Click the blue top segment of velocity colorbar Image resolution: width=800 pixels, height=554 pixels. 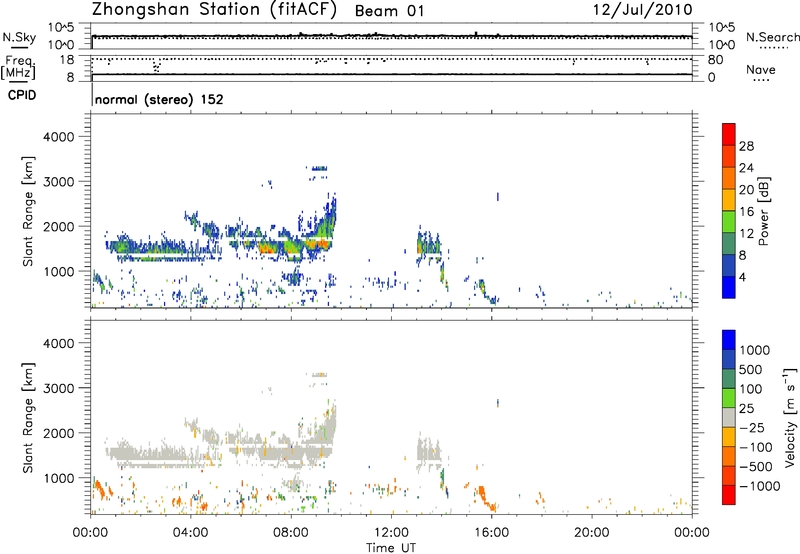pos(729,340)
